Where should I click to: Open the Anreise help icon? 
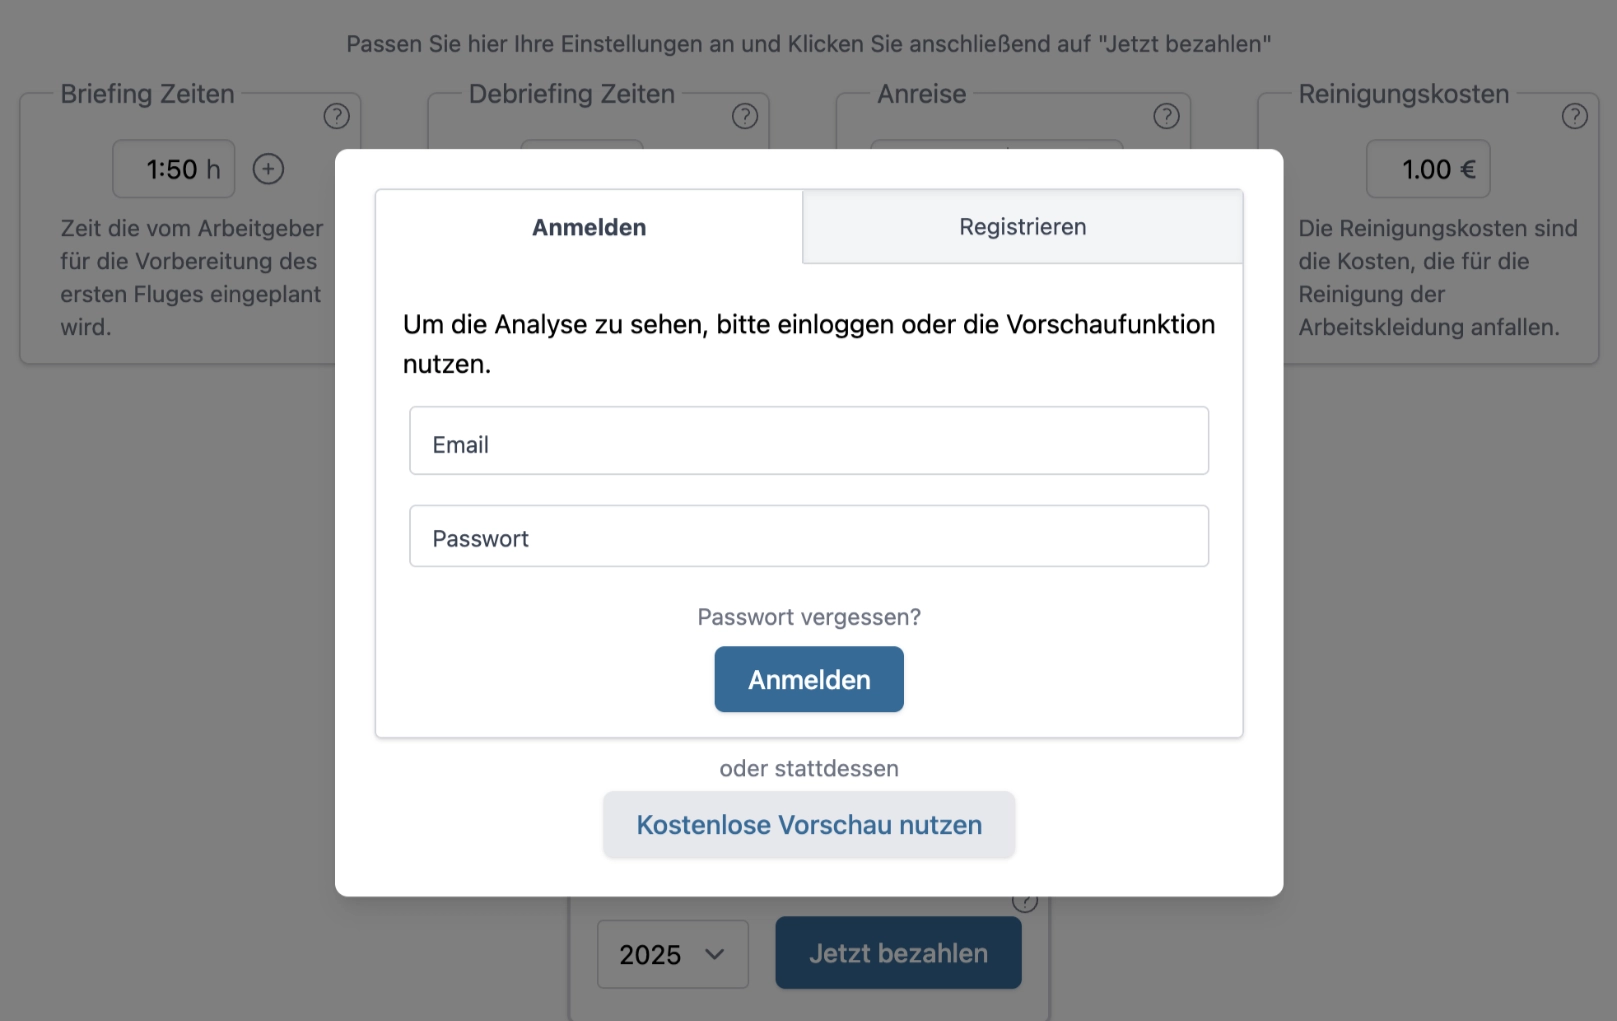pyautogui.click(x=1166, y=115)
